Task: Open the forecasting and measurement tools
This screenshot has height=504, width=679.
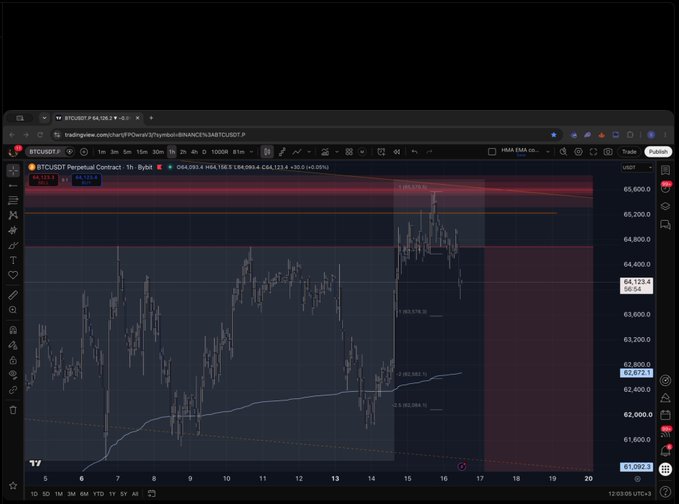Action: pyautogui.click(x=13, y=230)
